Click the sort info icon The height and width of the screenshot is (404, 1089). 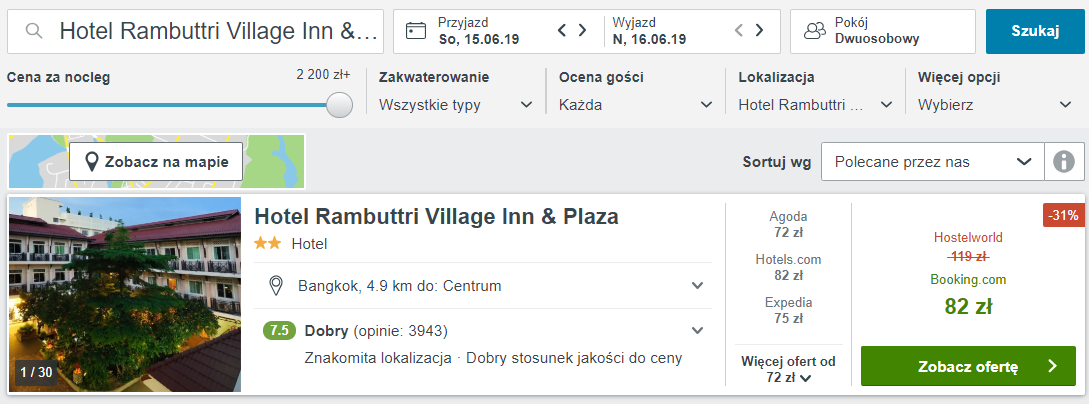point(1063,162)
